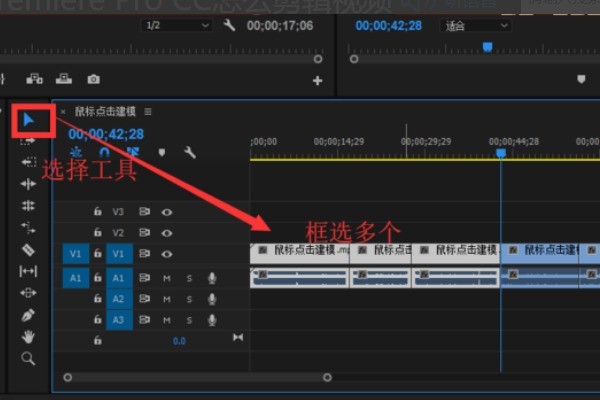Select the Zoom magnifier tool

click(x=28, y=358)
